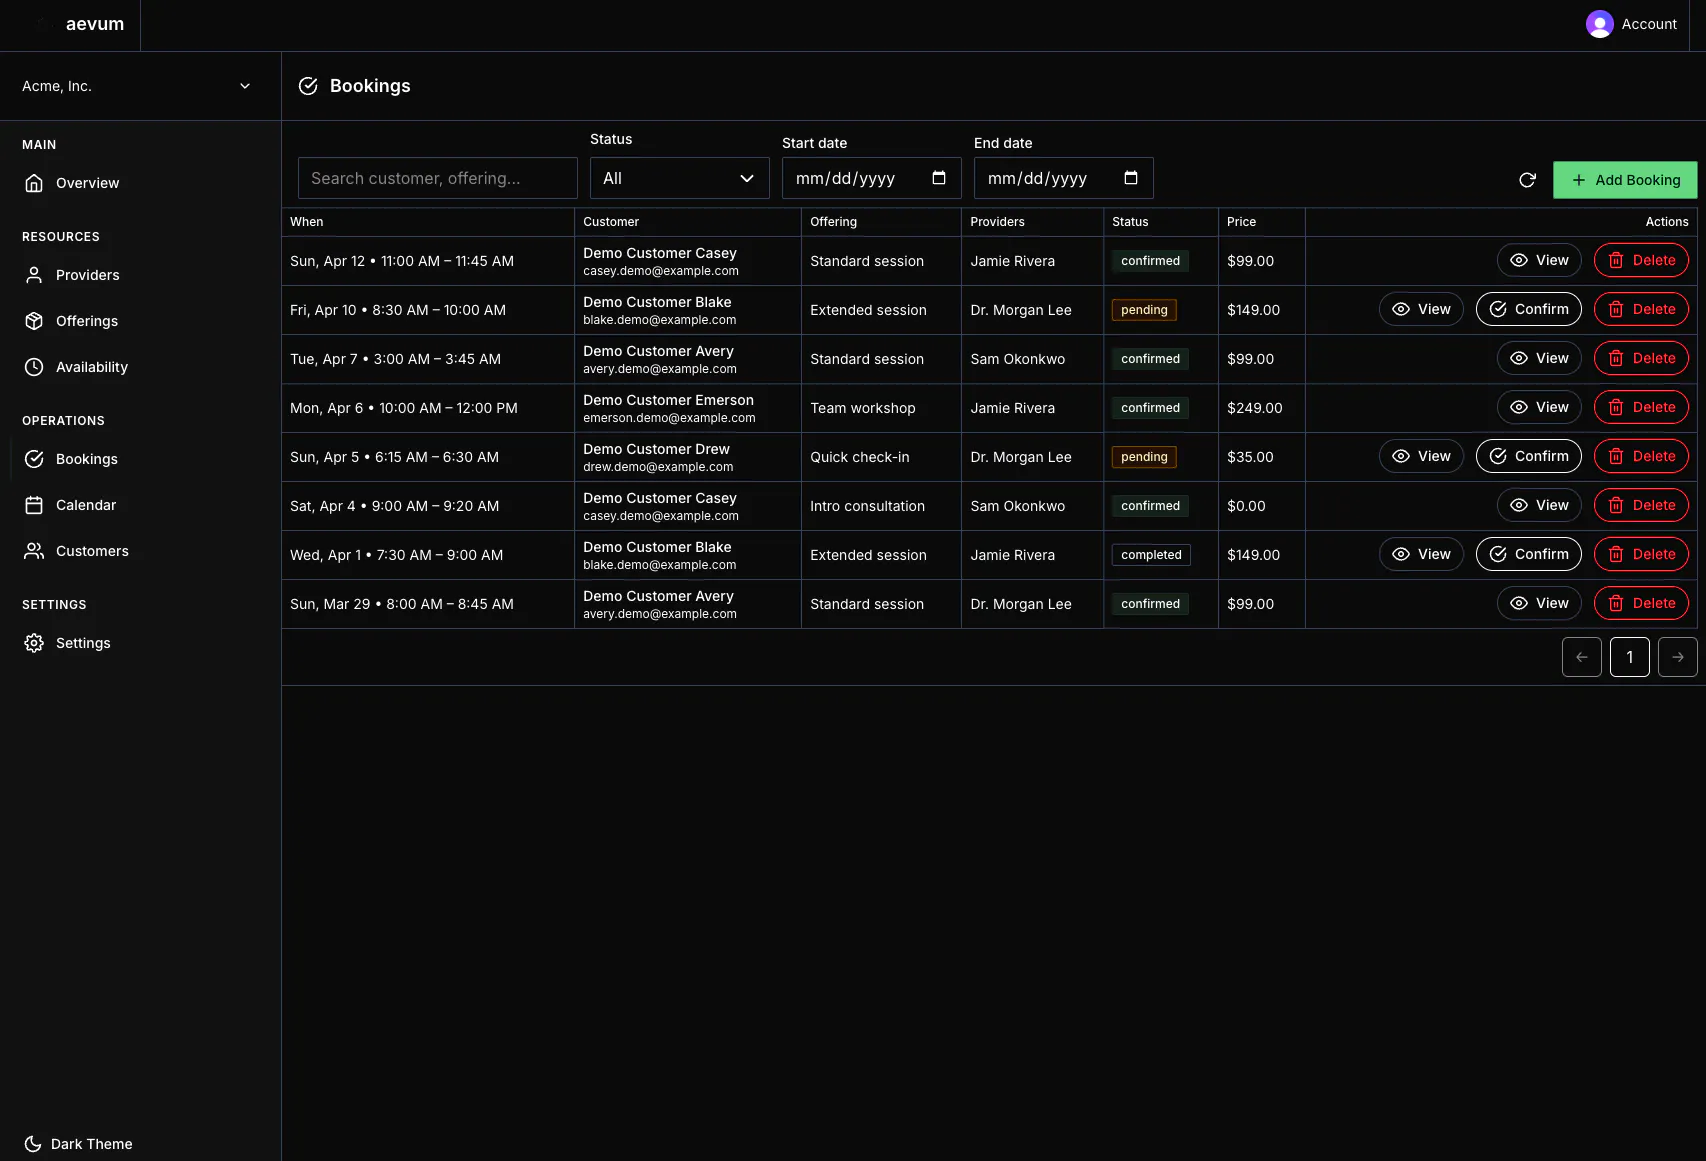Click the search customer input field
This screenshot has height=1161, width=1706.
(x=438, y=178)
